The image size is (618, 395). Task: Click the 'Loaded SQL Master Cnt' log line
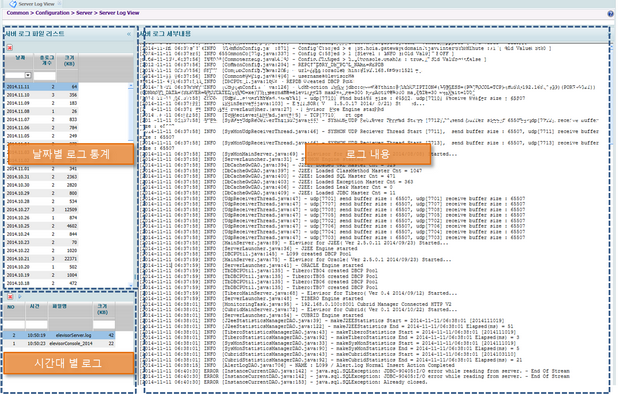tap(268, 177)
